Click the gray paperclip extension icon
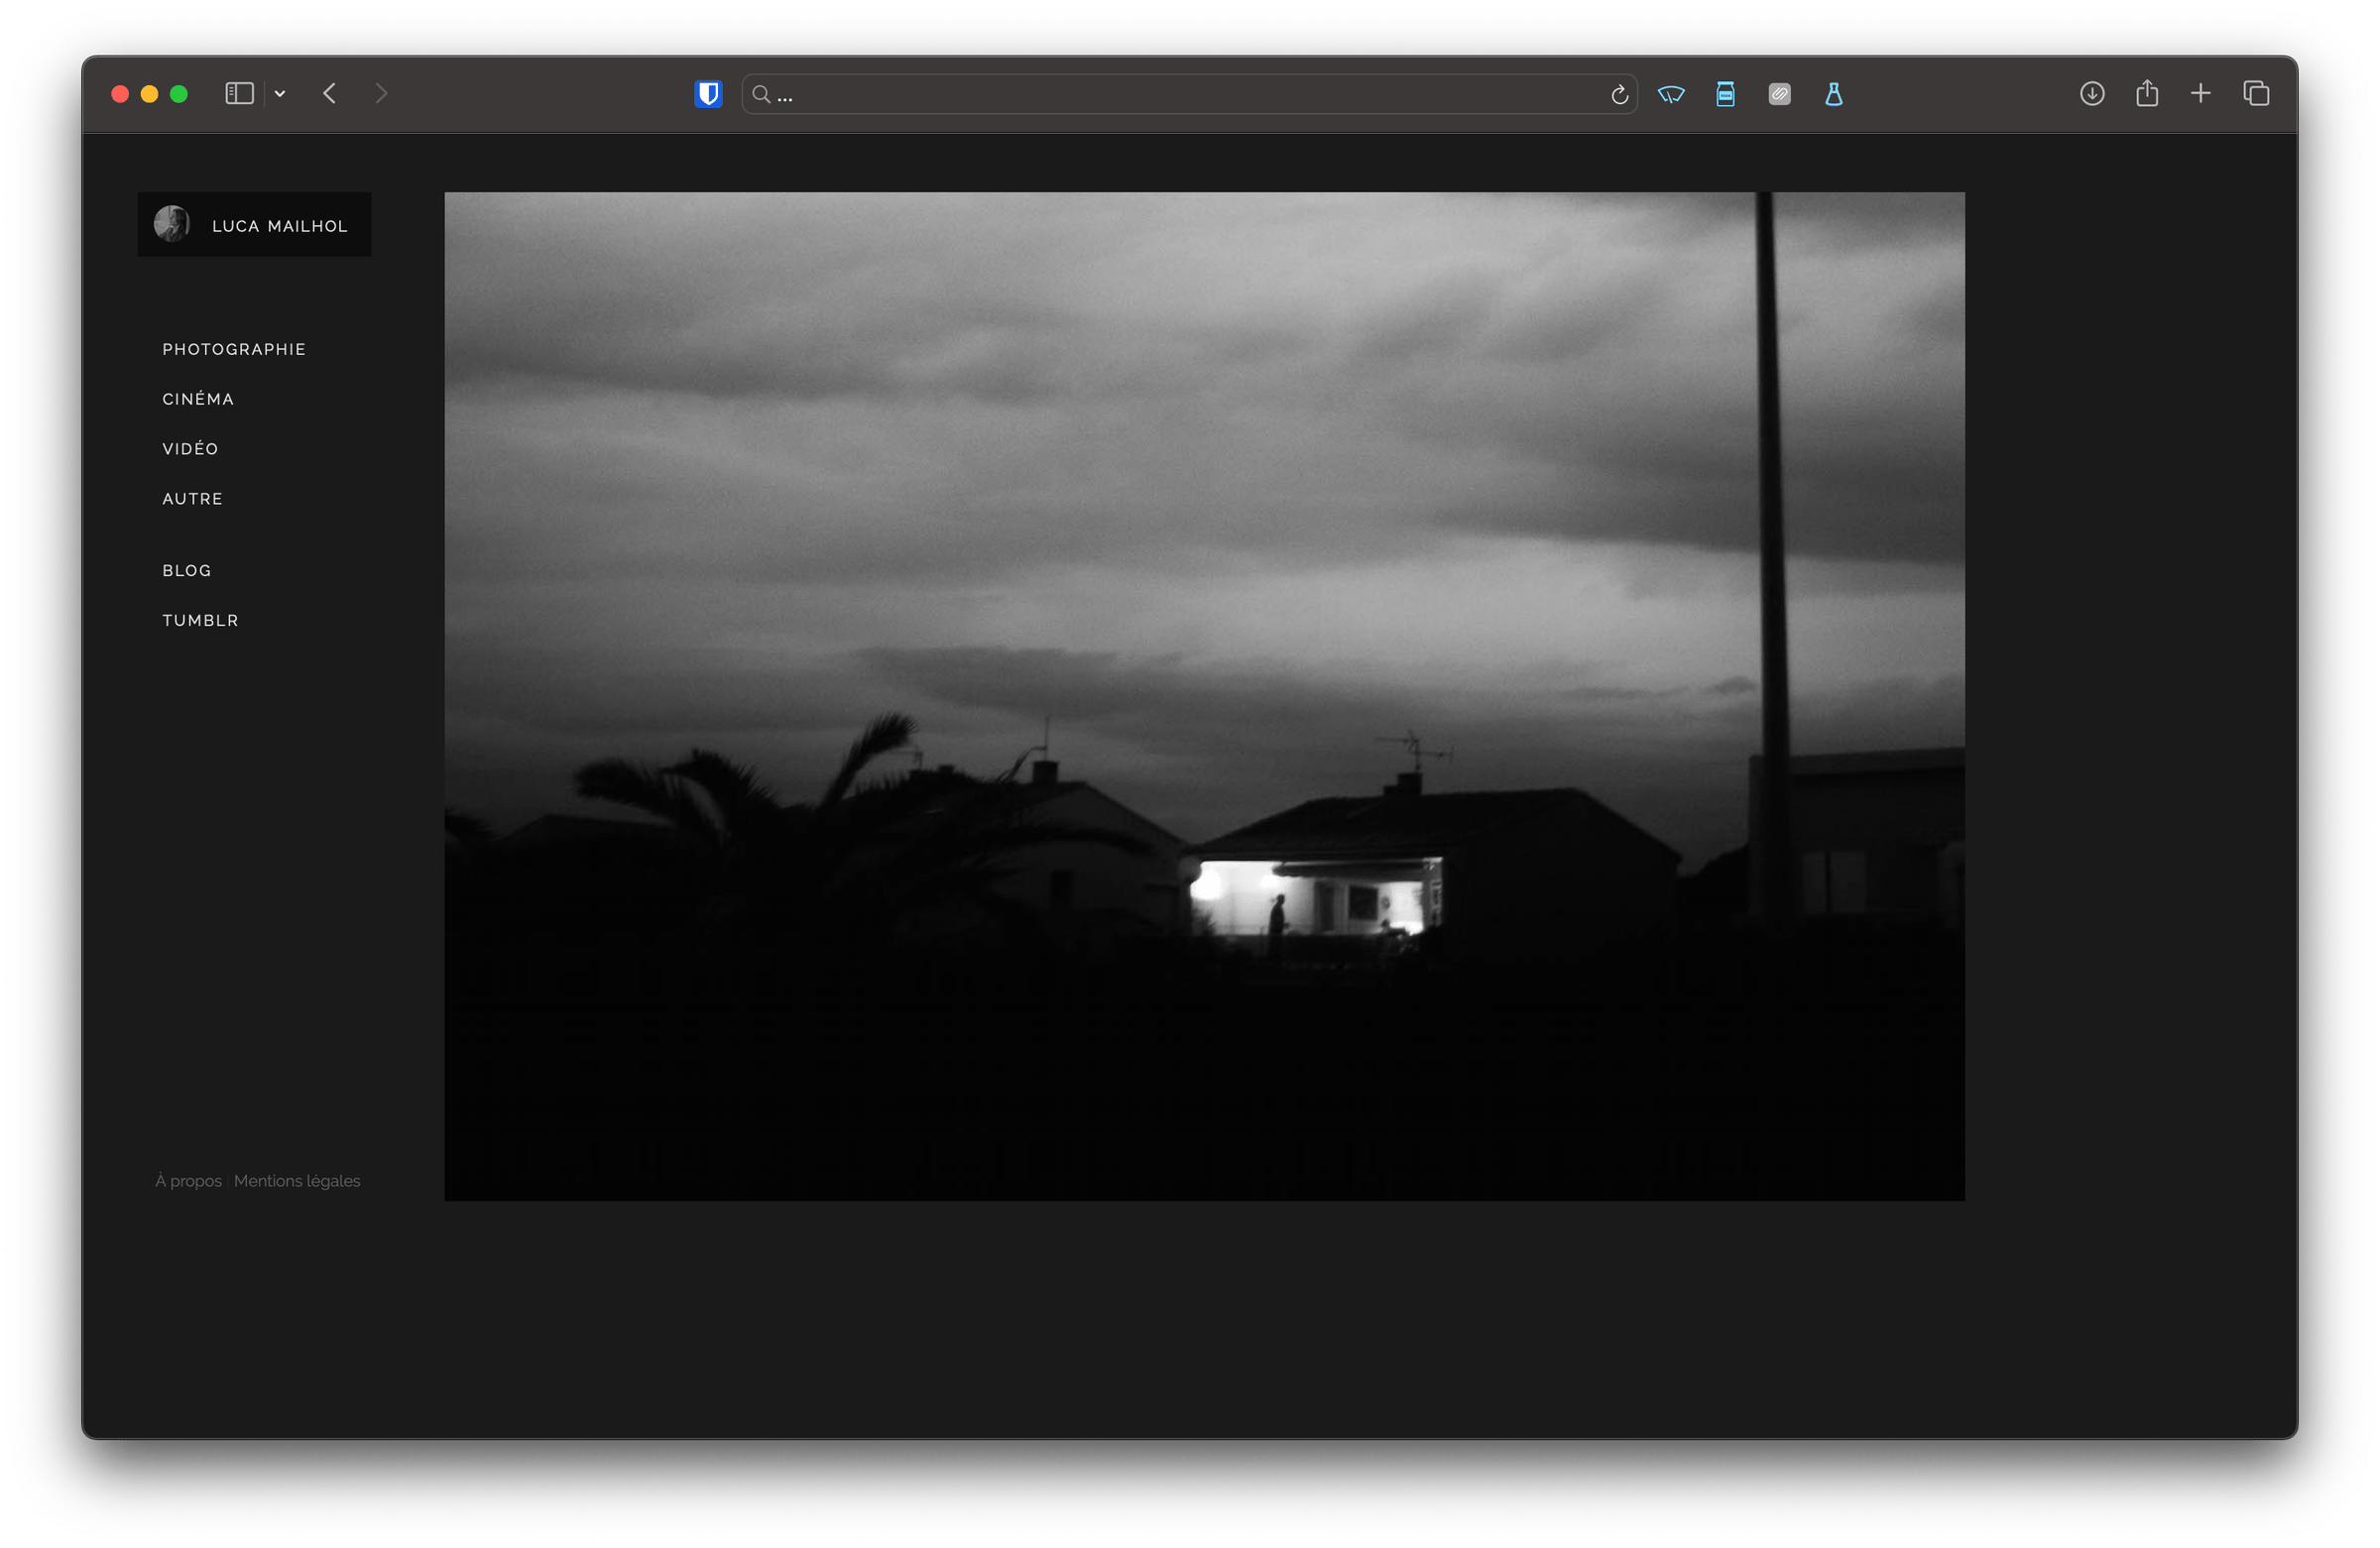The image size is (2380, 1548). click(1779, 95)
